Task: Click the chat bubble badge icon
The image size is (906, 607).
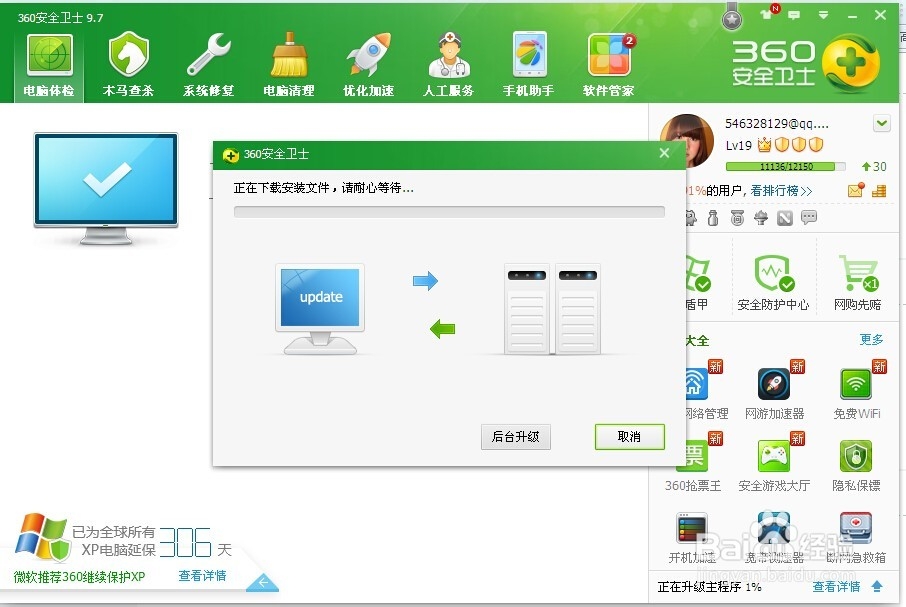Action: [x=809, y=217]
